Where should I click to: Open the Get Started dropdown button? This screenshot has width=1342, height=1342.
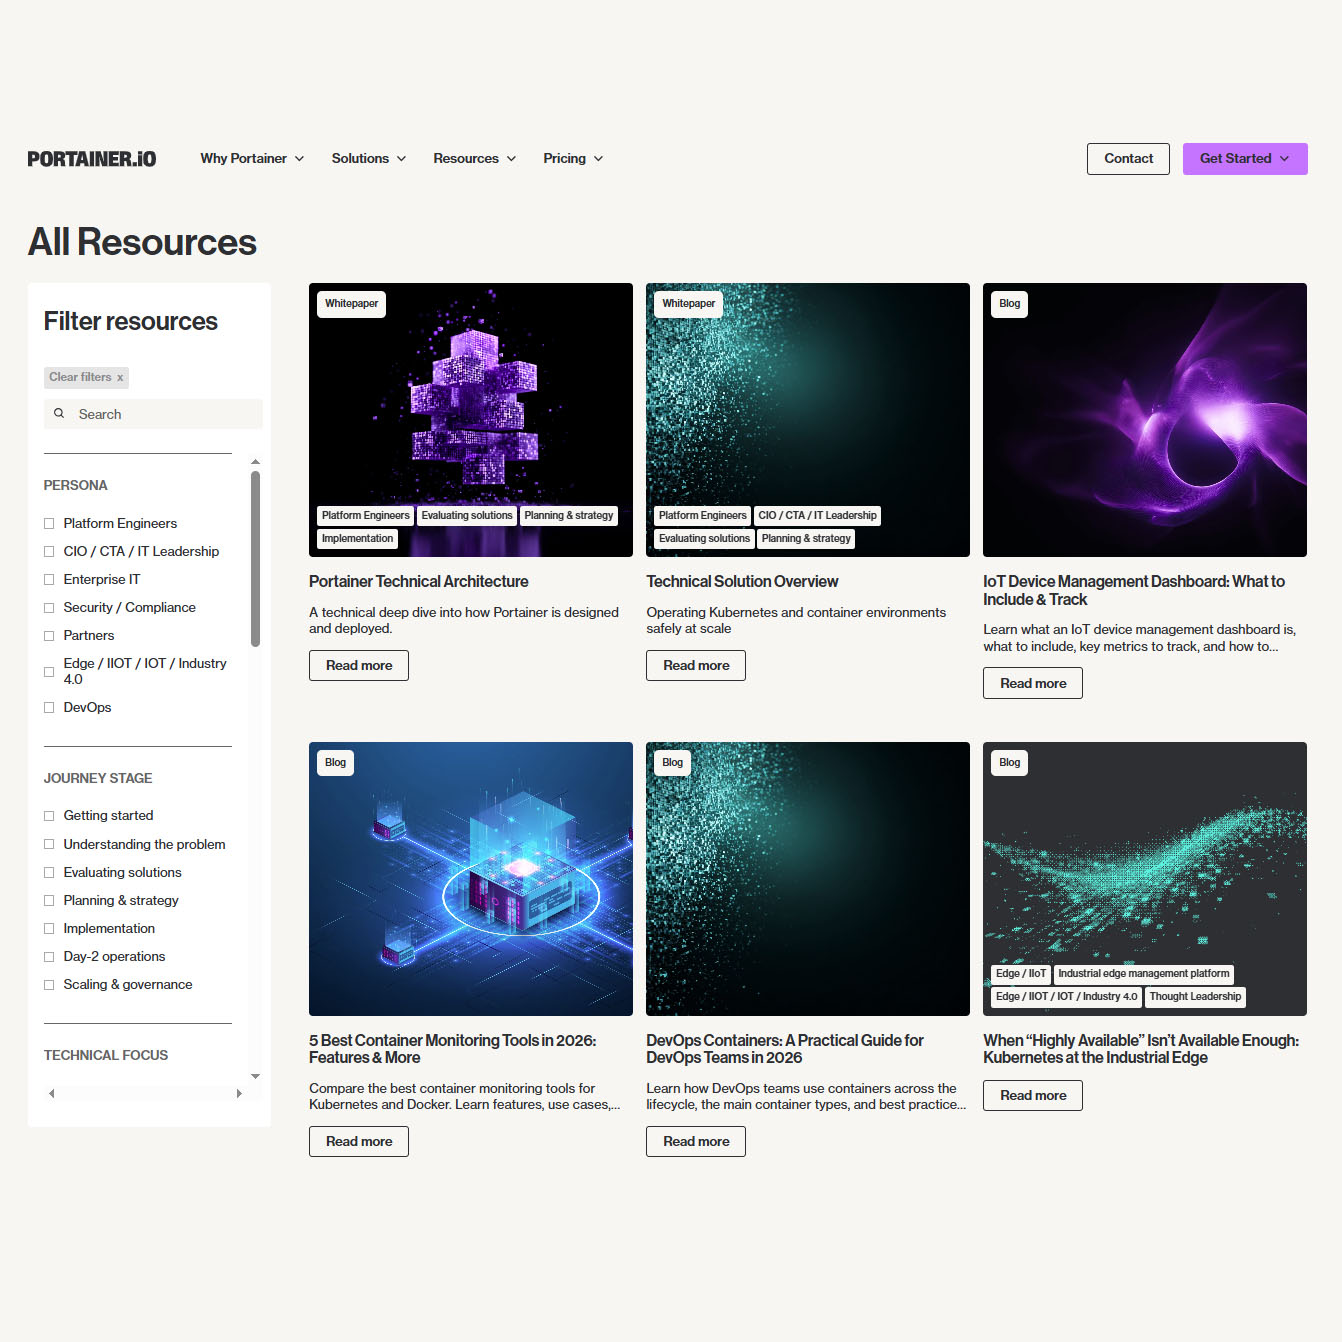pyautogui.click(x=1245, y=159)
